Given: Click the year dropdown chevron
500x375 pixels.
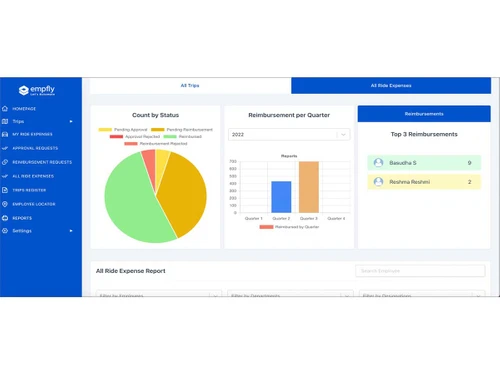Looking at the screenshot, I should [343, 135].
